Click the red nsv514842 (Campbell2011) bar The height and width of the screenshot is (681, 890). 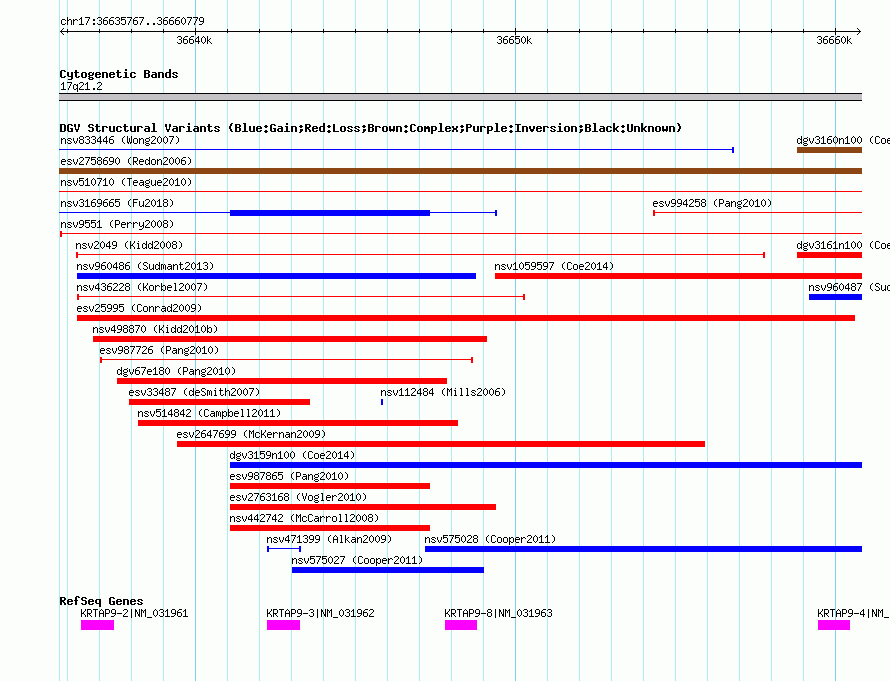click(x=298, y=423)
